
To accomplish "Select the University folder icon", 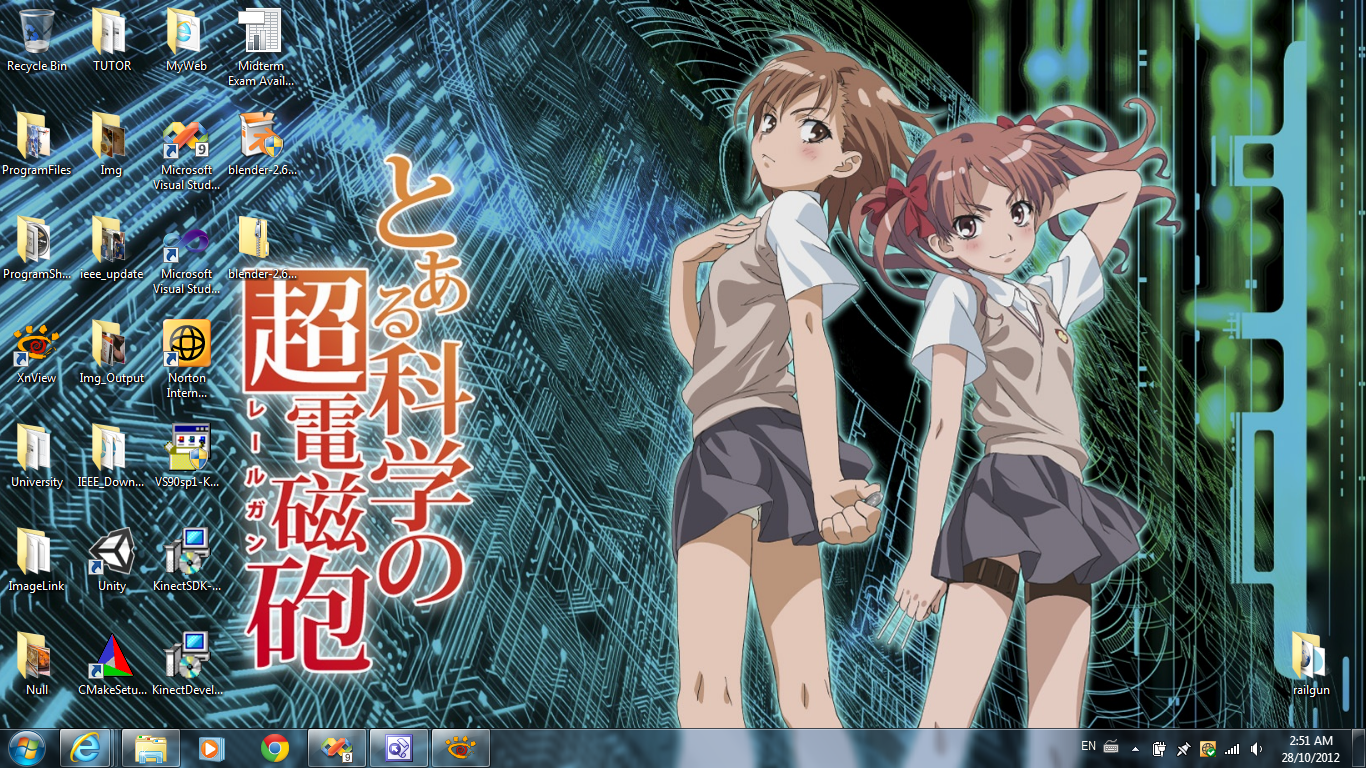I will point(37,456).
